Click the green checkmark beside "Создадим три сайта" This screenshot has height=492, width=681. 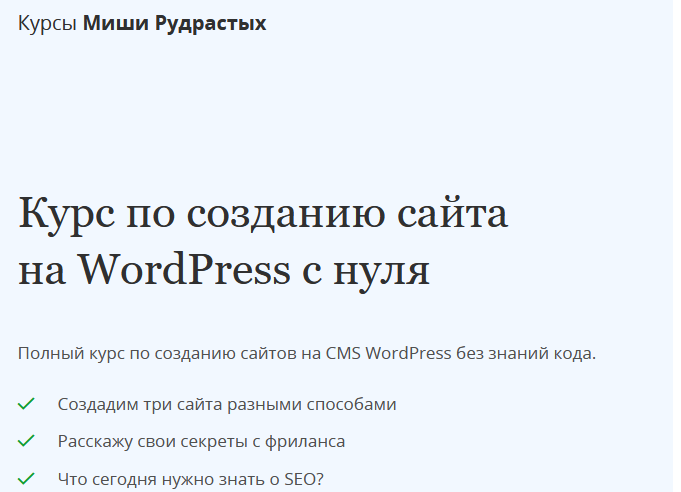point(27,405)
